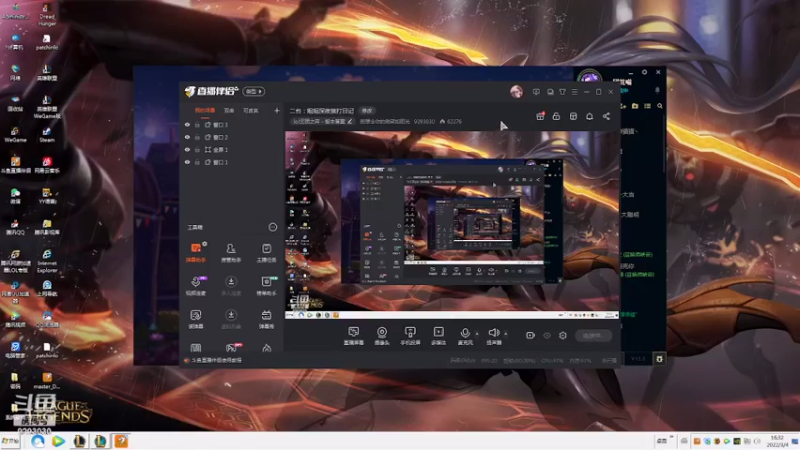Toggle lock on 窗口3 source
The width and height of the screenshot is (800, 450).
197,125
